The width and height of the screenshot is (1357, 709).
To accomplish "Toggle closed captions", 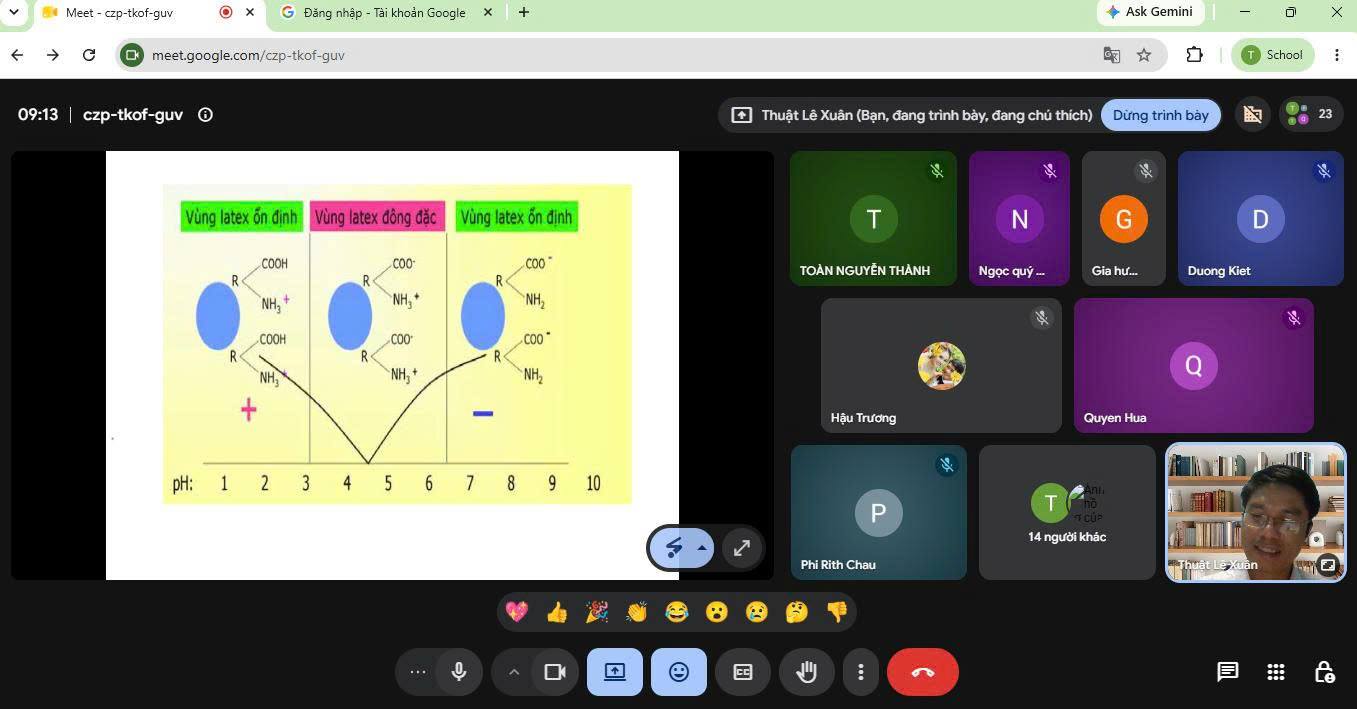I will tap(743, 672).
